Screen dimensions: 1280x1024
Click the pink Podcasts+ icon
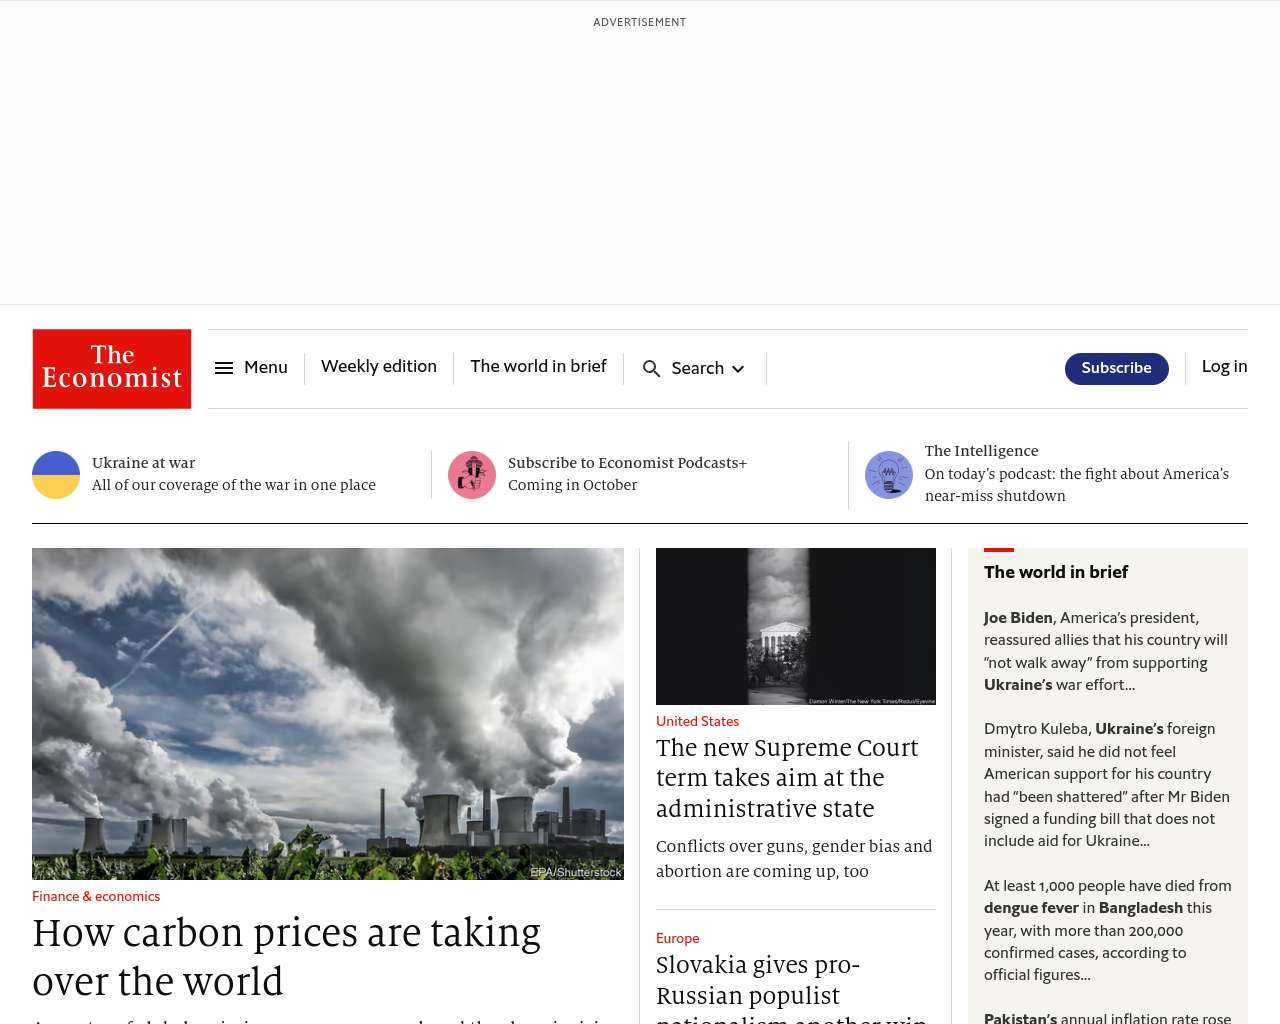(x=472, y=475)
